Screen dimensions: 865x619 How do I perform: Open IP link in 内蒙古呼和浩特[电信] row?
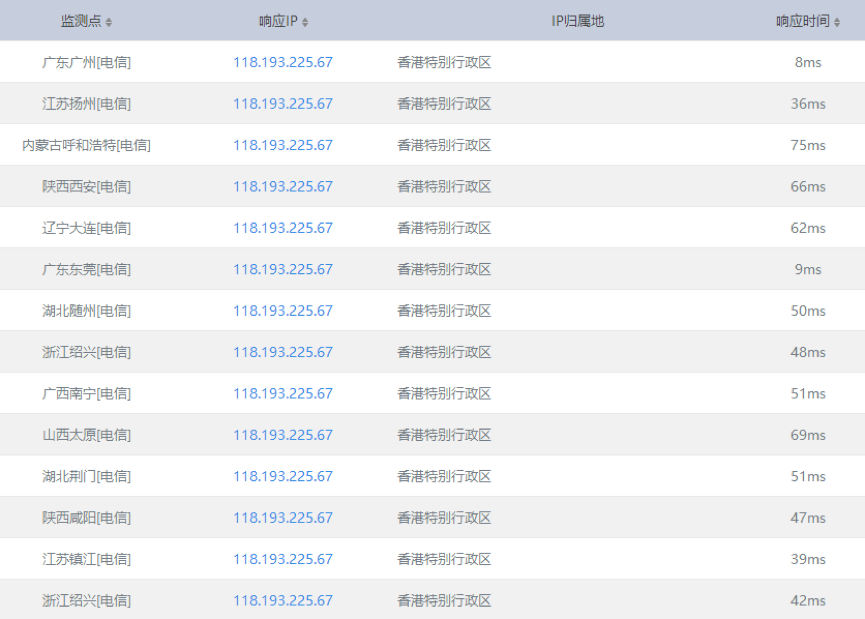[x=283, y=145]
